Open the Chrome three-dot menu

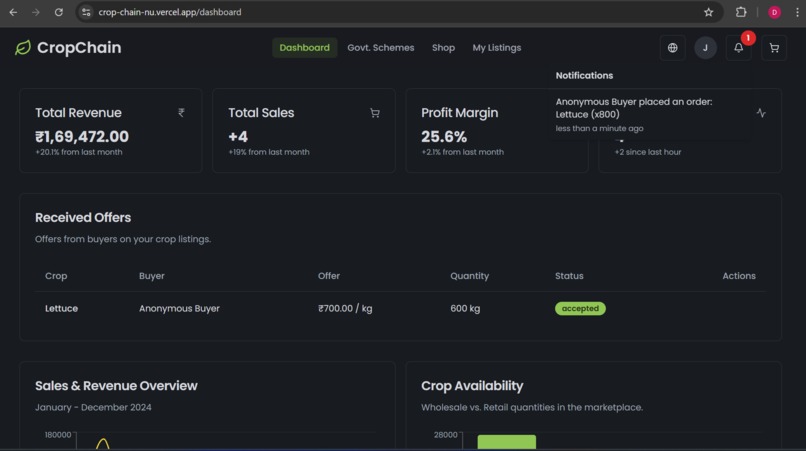click(x=797, y=12)
